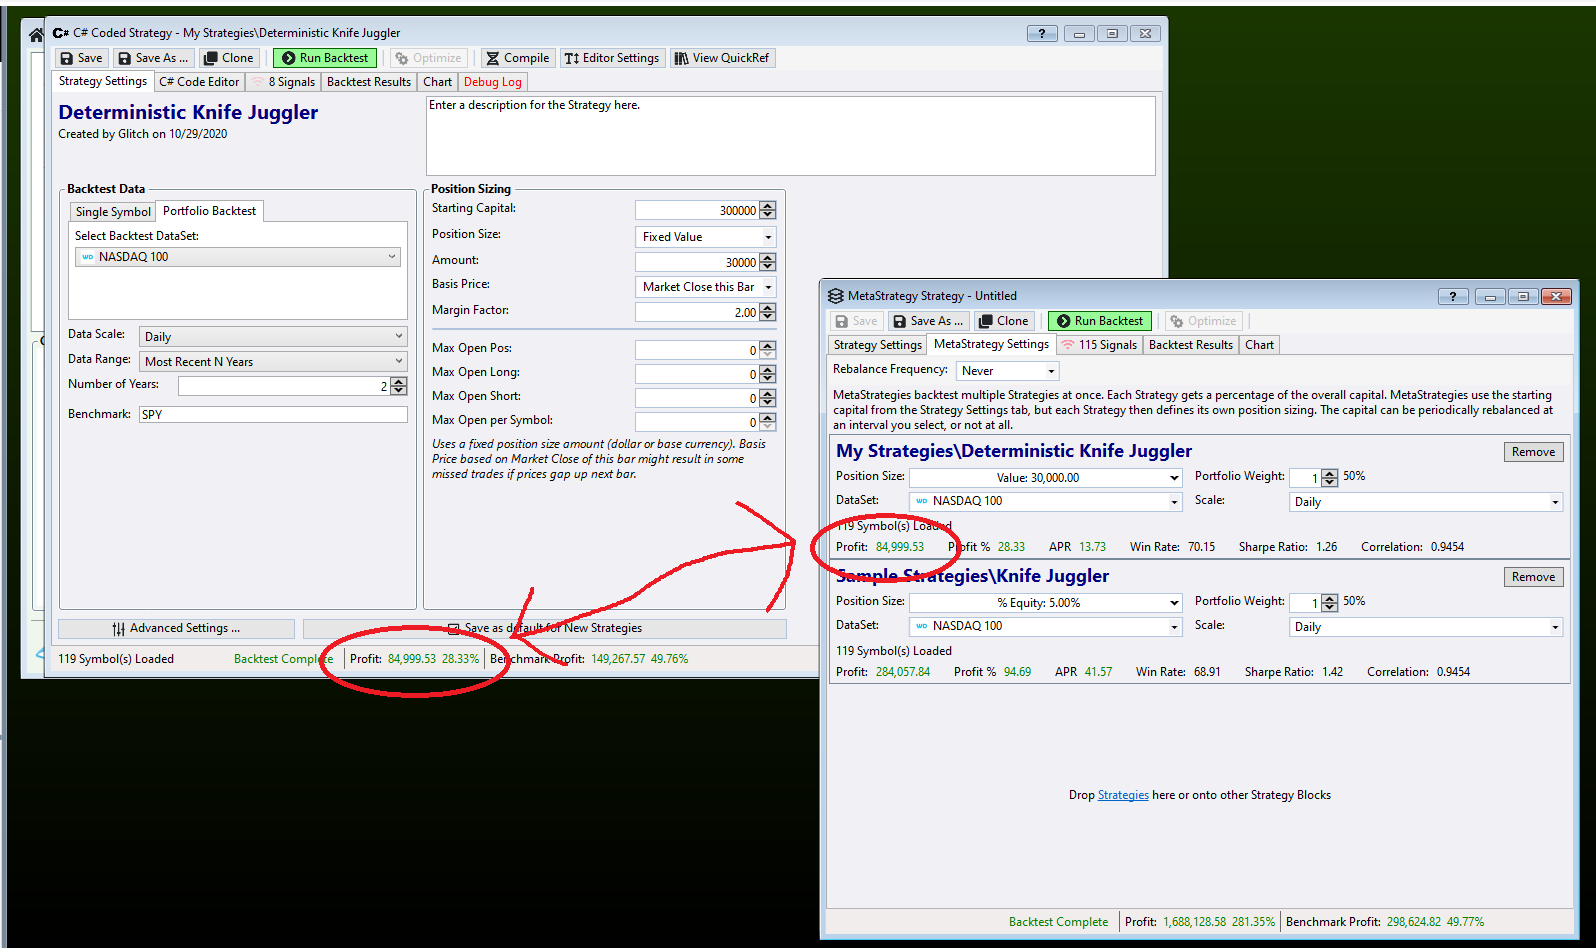Open View QuickRef
The image size is (1596, 948).
click(722, 58)
